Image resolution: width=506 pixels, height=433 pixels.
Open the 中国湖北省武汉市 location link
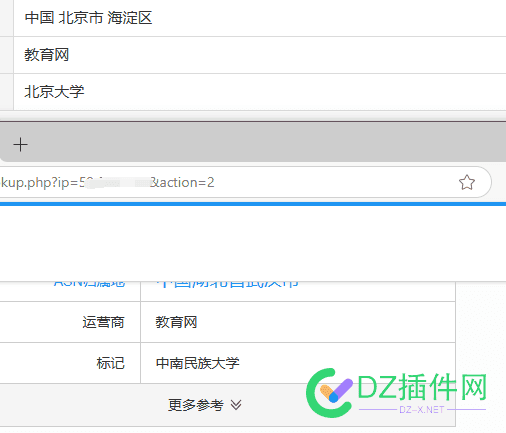[227, 284]
